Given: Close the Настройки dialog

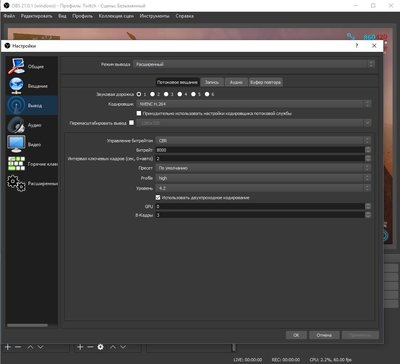Looking at the screenshot, I should [374, 46].
